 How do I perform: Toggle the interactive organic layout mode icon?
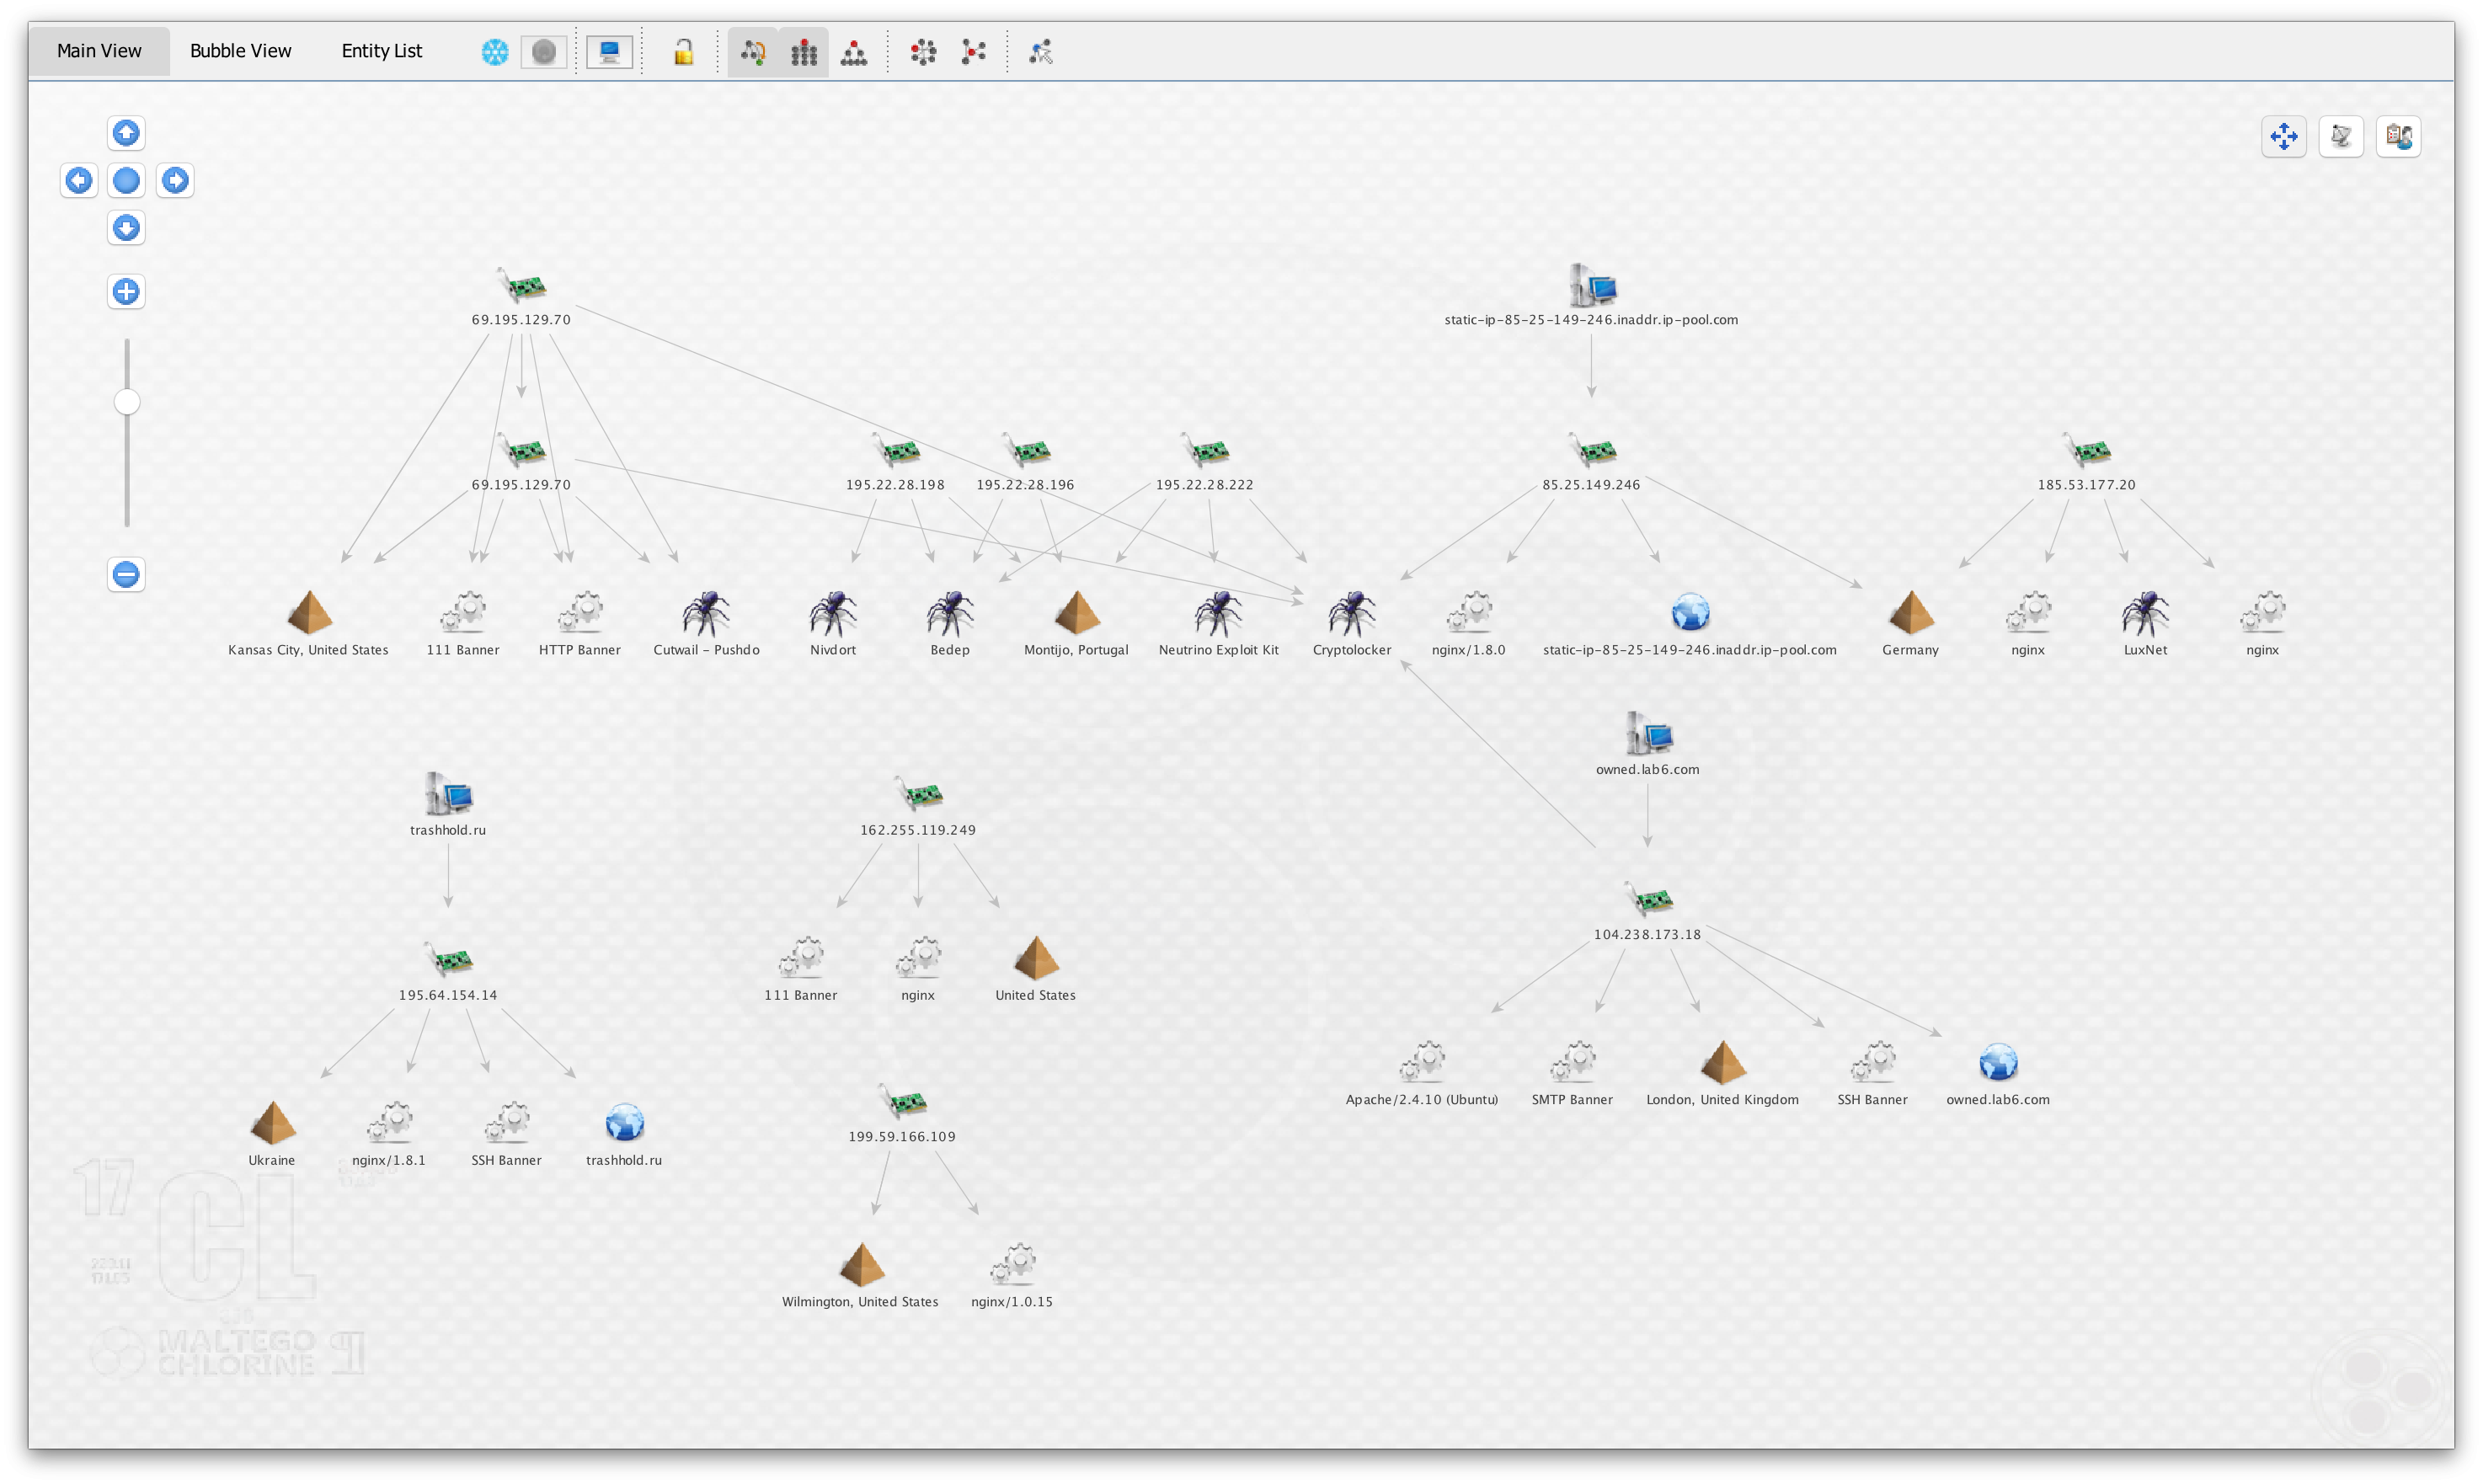pos(753,52)
